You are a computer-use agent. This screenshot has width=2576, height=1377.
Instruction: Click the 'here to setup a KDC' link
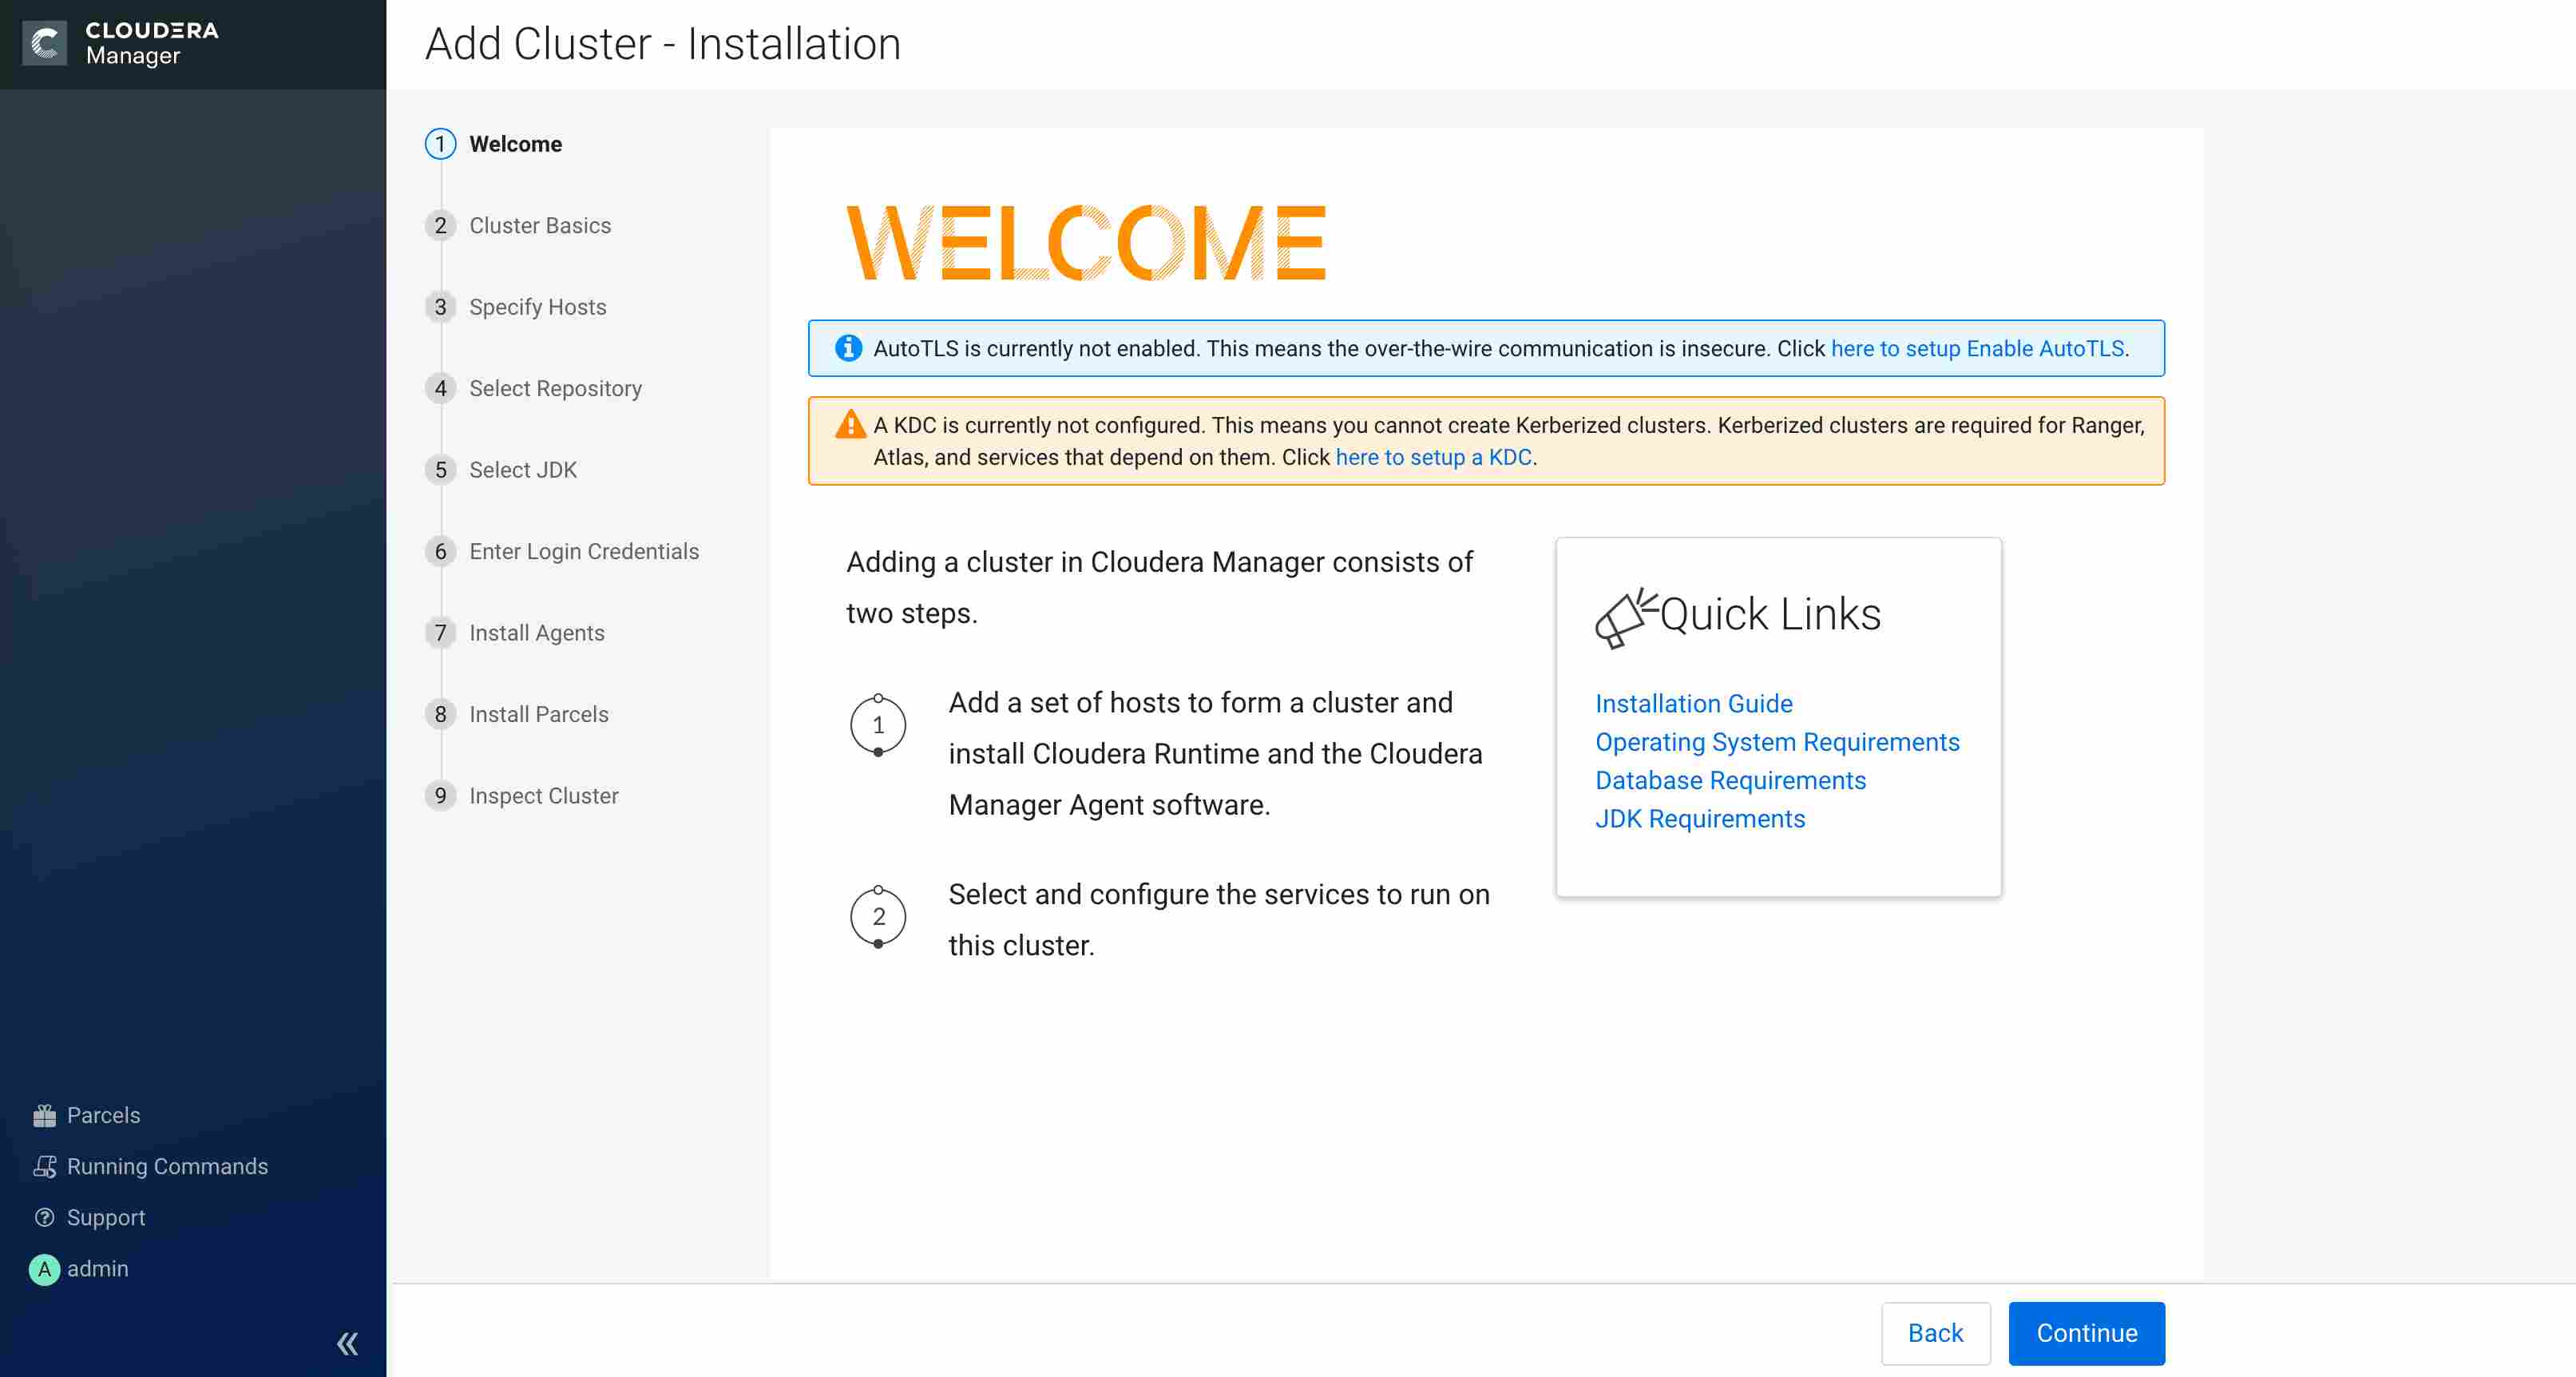click(x=1433, y=458)
